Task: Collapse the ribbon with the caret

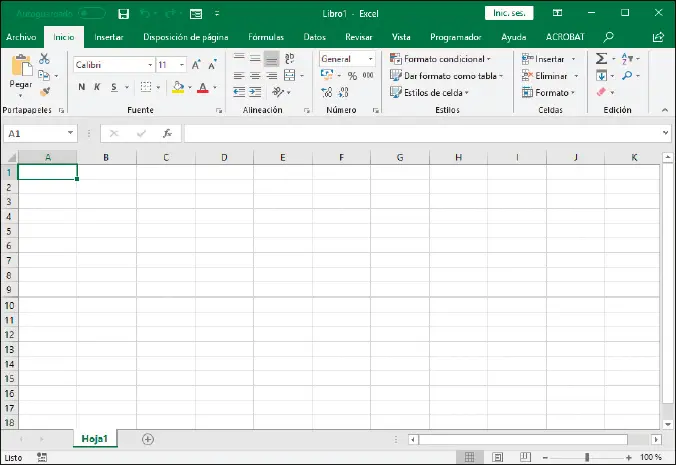Action: pos(665,110)
